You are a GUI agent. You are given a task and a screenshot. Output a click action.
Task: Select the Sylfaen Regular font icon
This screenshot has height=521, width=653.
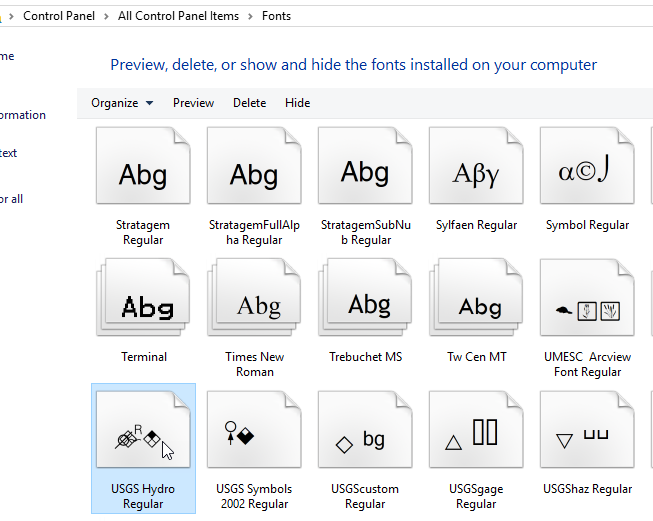(x=476, y=165)
